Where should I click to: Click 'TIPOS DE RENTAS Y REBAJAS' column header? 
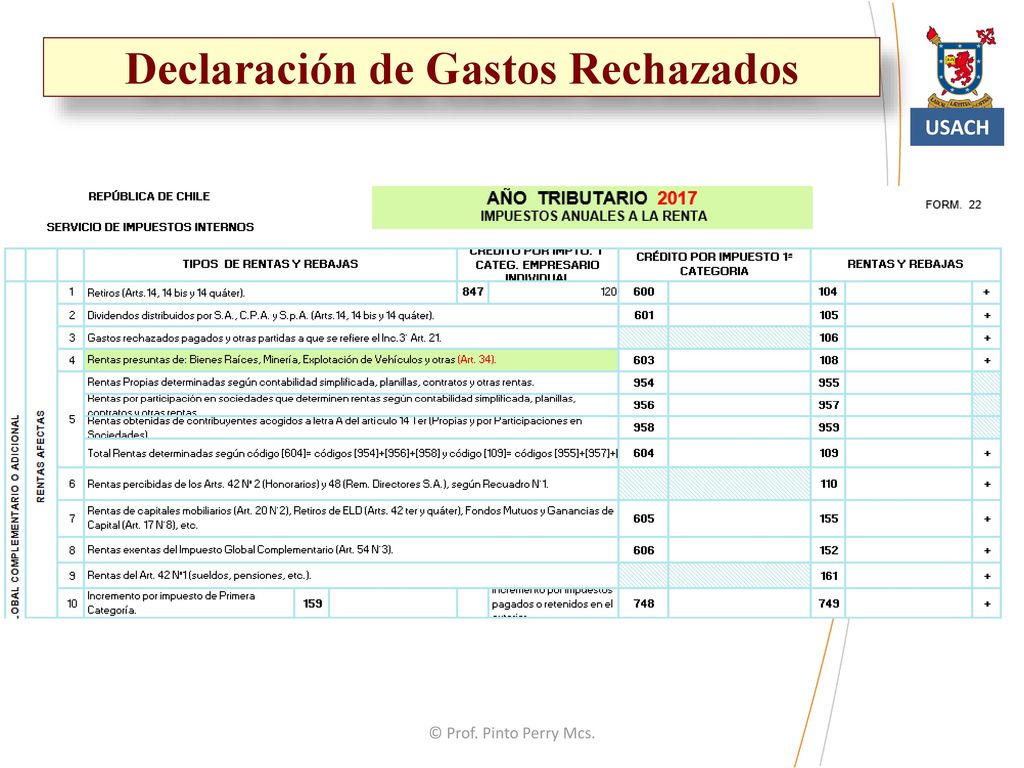(x=270, y=264)
